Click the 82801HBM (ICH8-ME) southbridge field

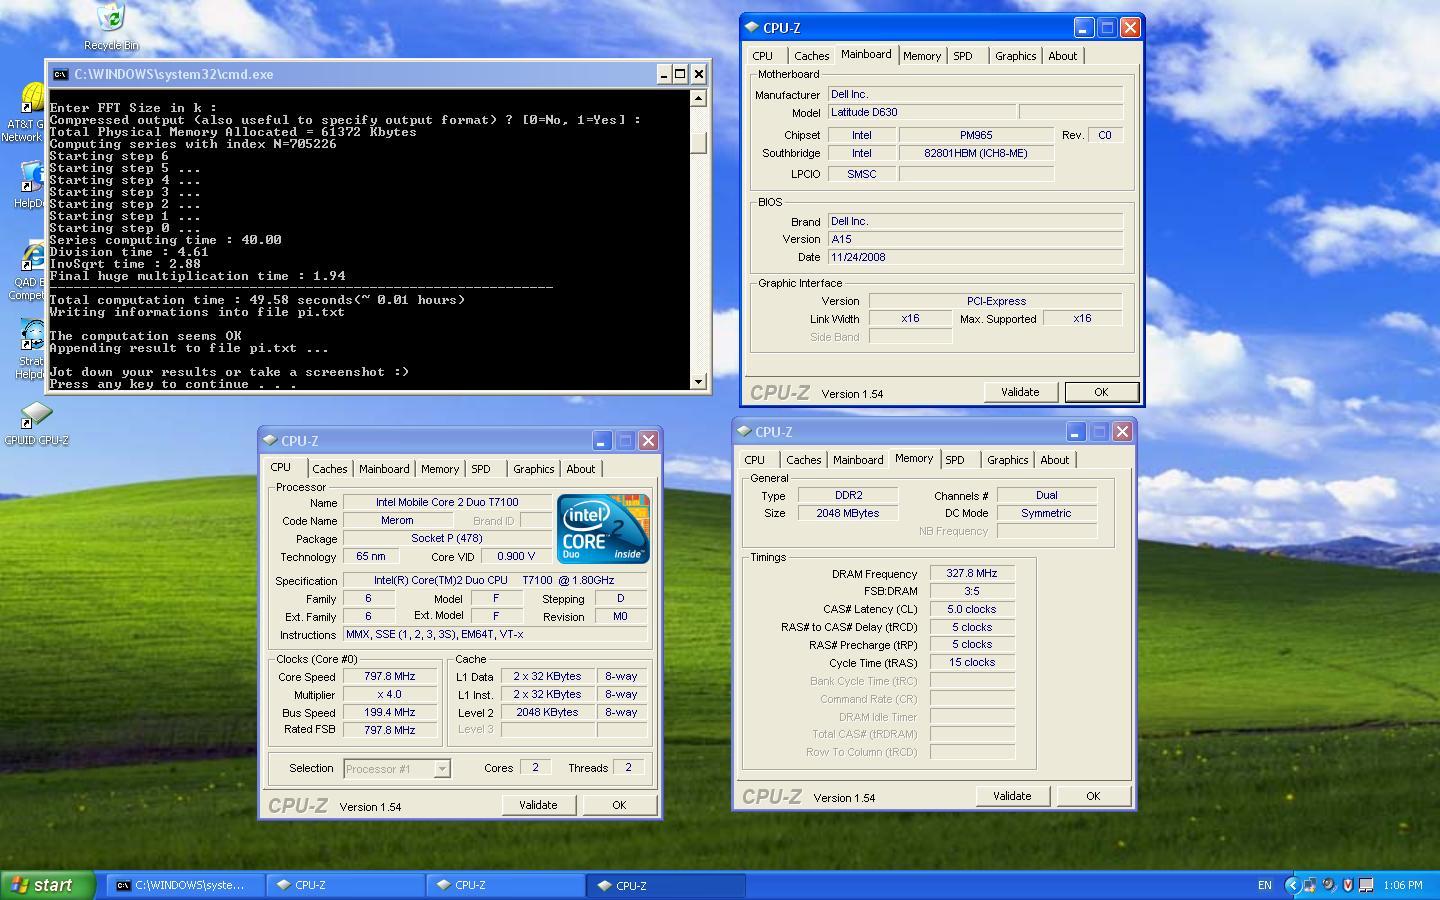[976, 153]
